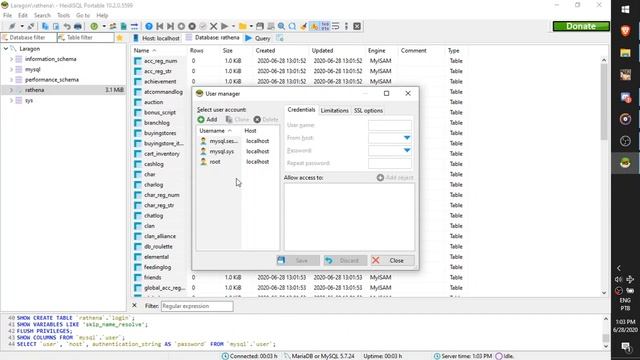Open the Password dropdown arrow in User manager
Screen dimensions: 640x360
pyautogui.click(x=407, y=151)
